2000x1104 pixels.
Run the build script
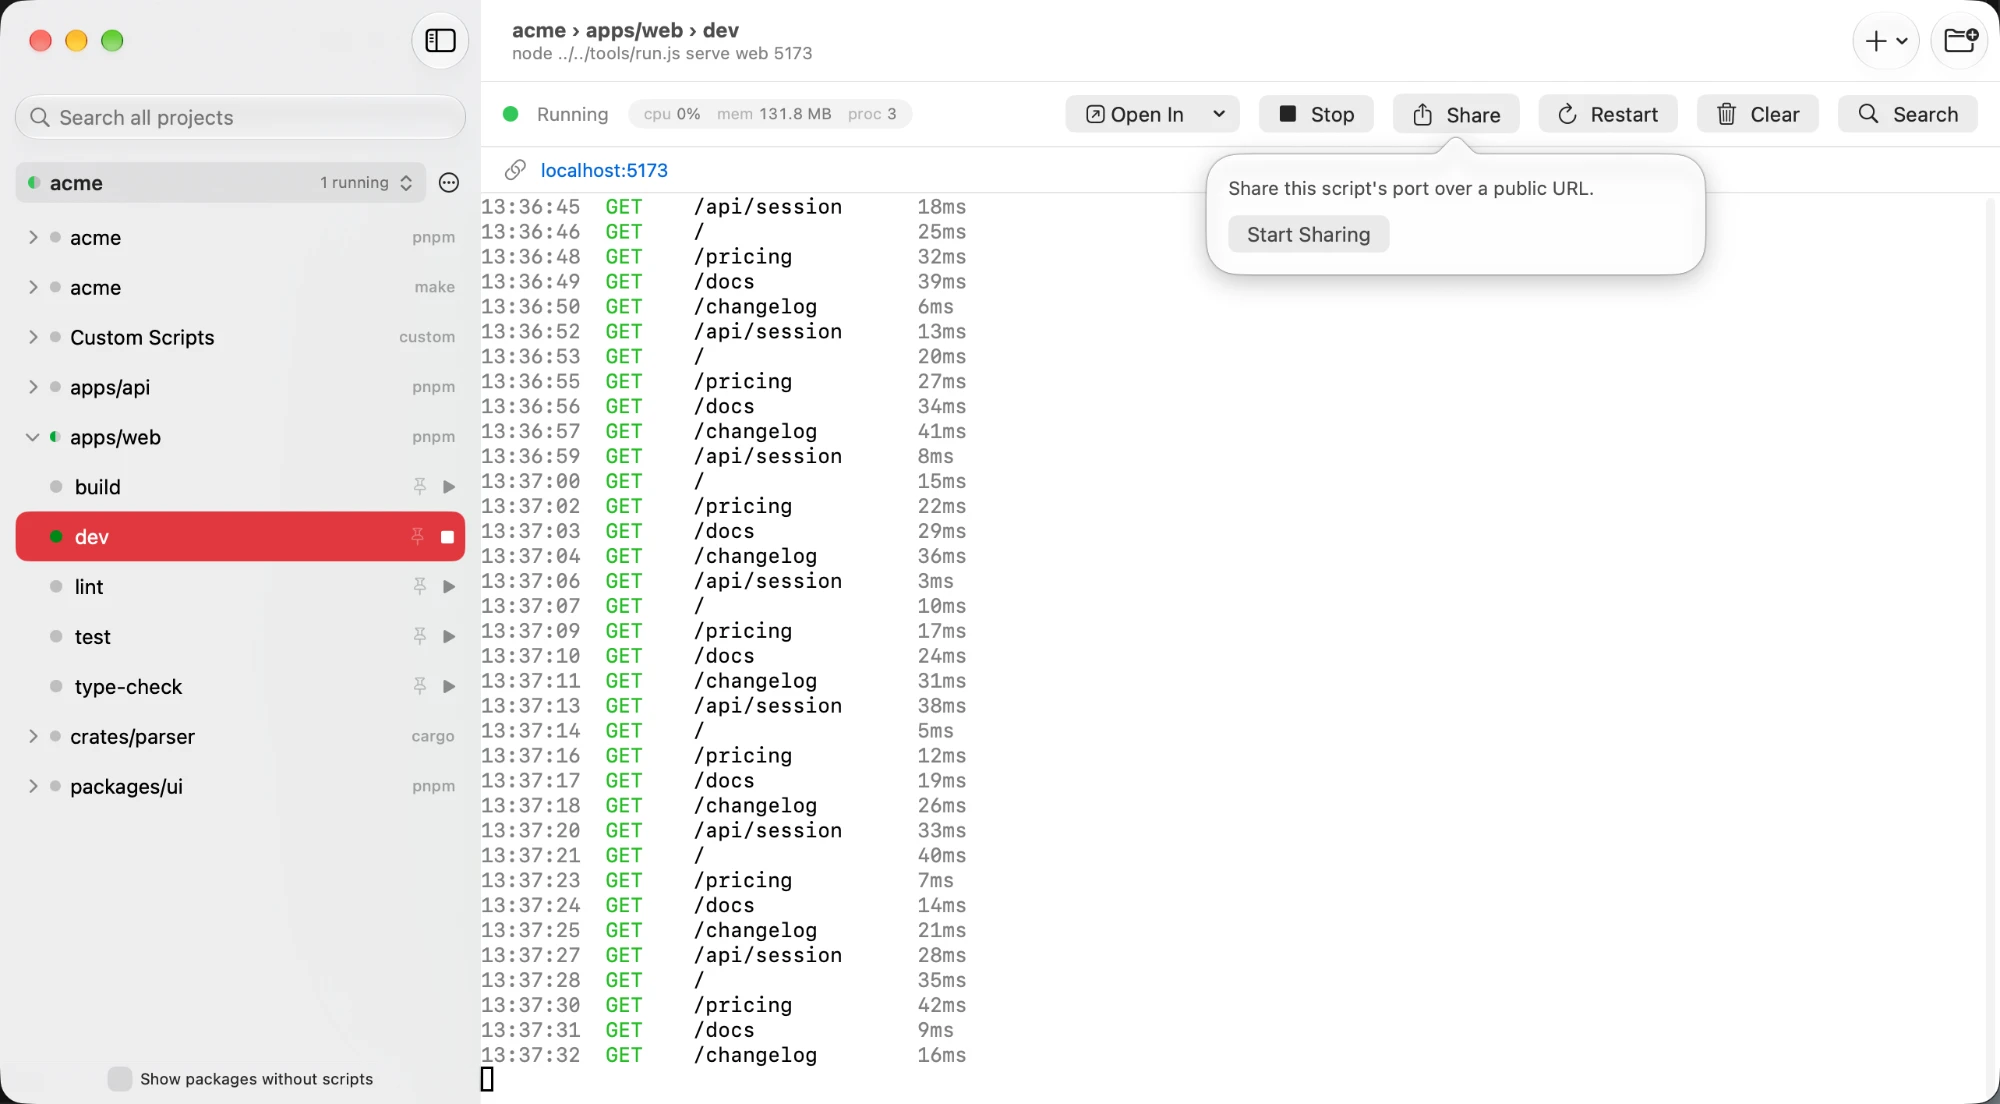pyautogui.click(x=449, y=486)
